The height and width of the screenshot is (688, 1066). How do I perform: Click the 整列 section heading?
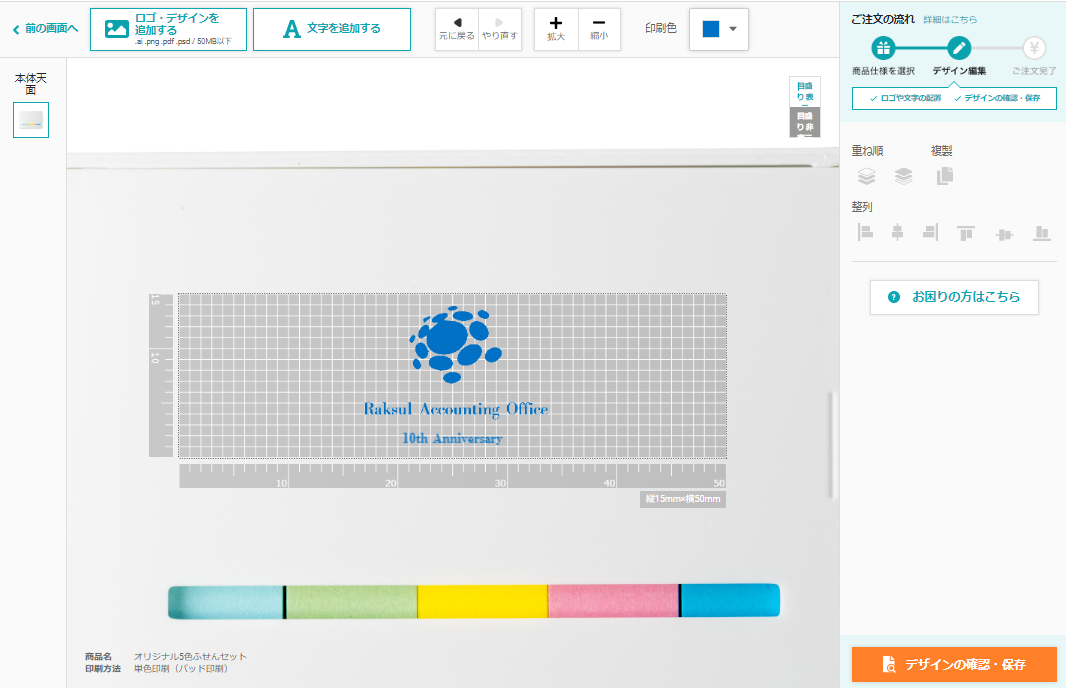862,207
